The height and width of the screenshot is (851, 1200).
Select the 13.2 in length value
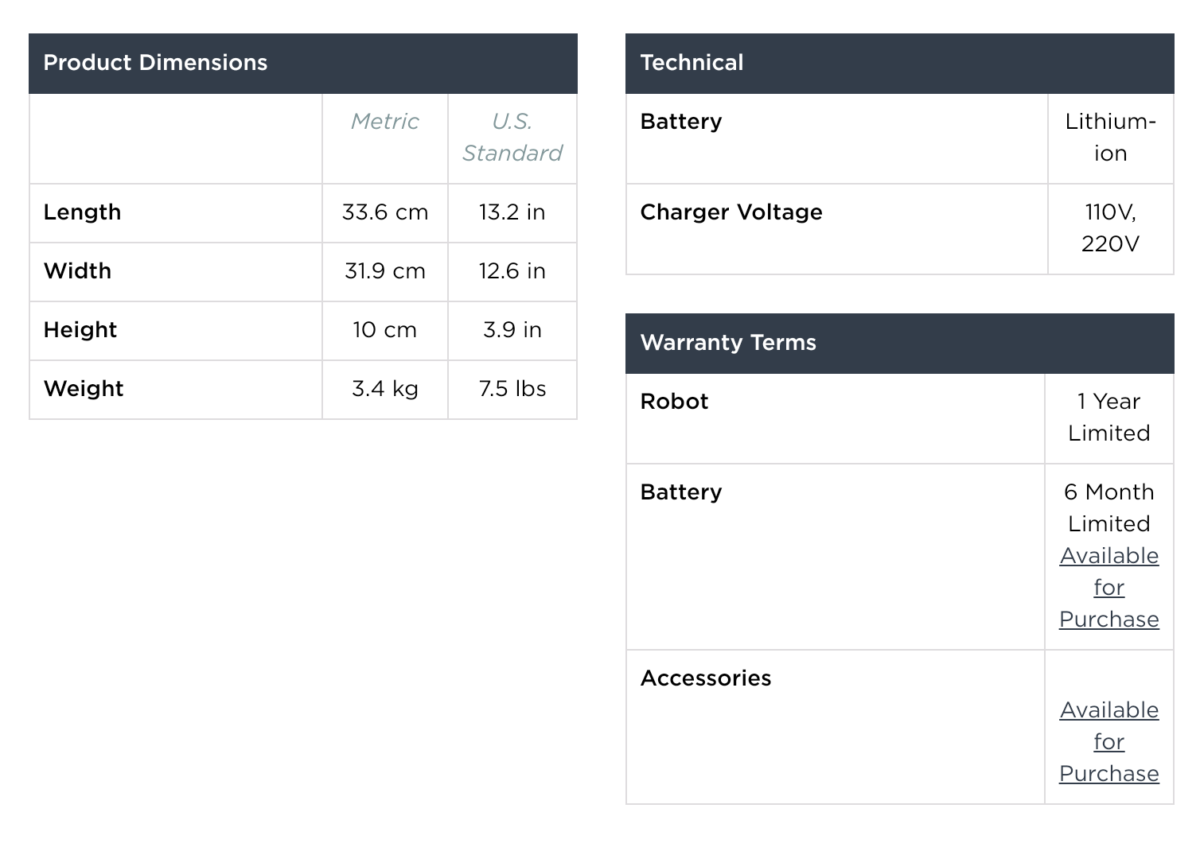(x=512, y=212)
